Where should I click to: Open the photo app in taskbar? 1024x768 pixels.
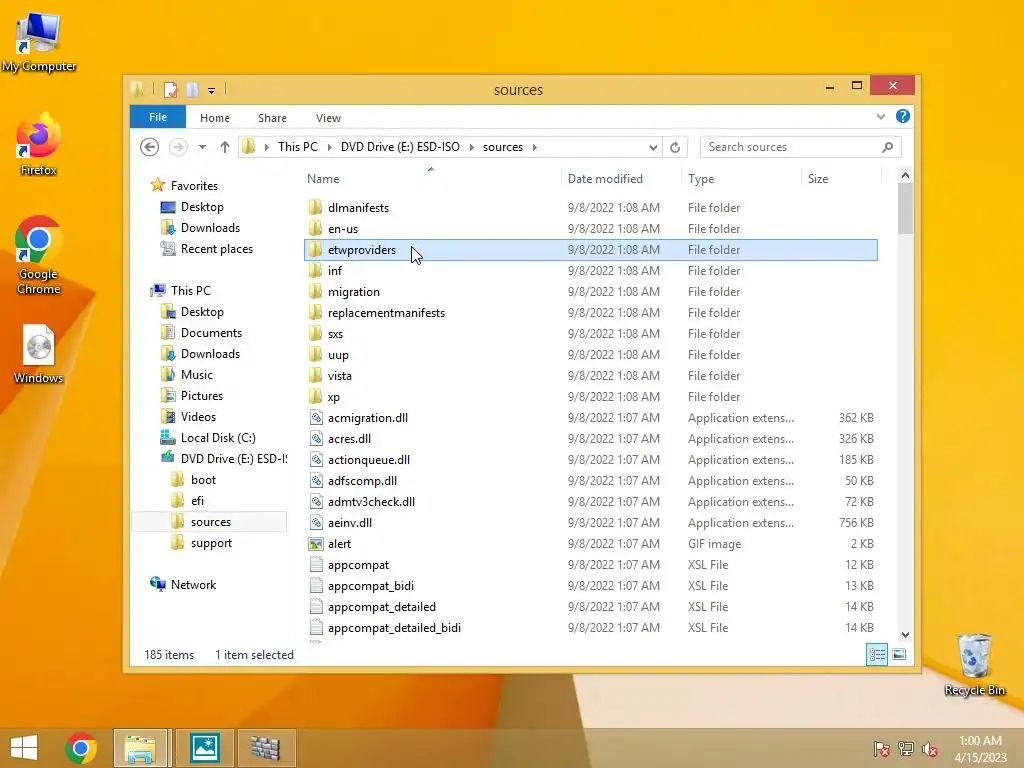(204, 748)
